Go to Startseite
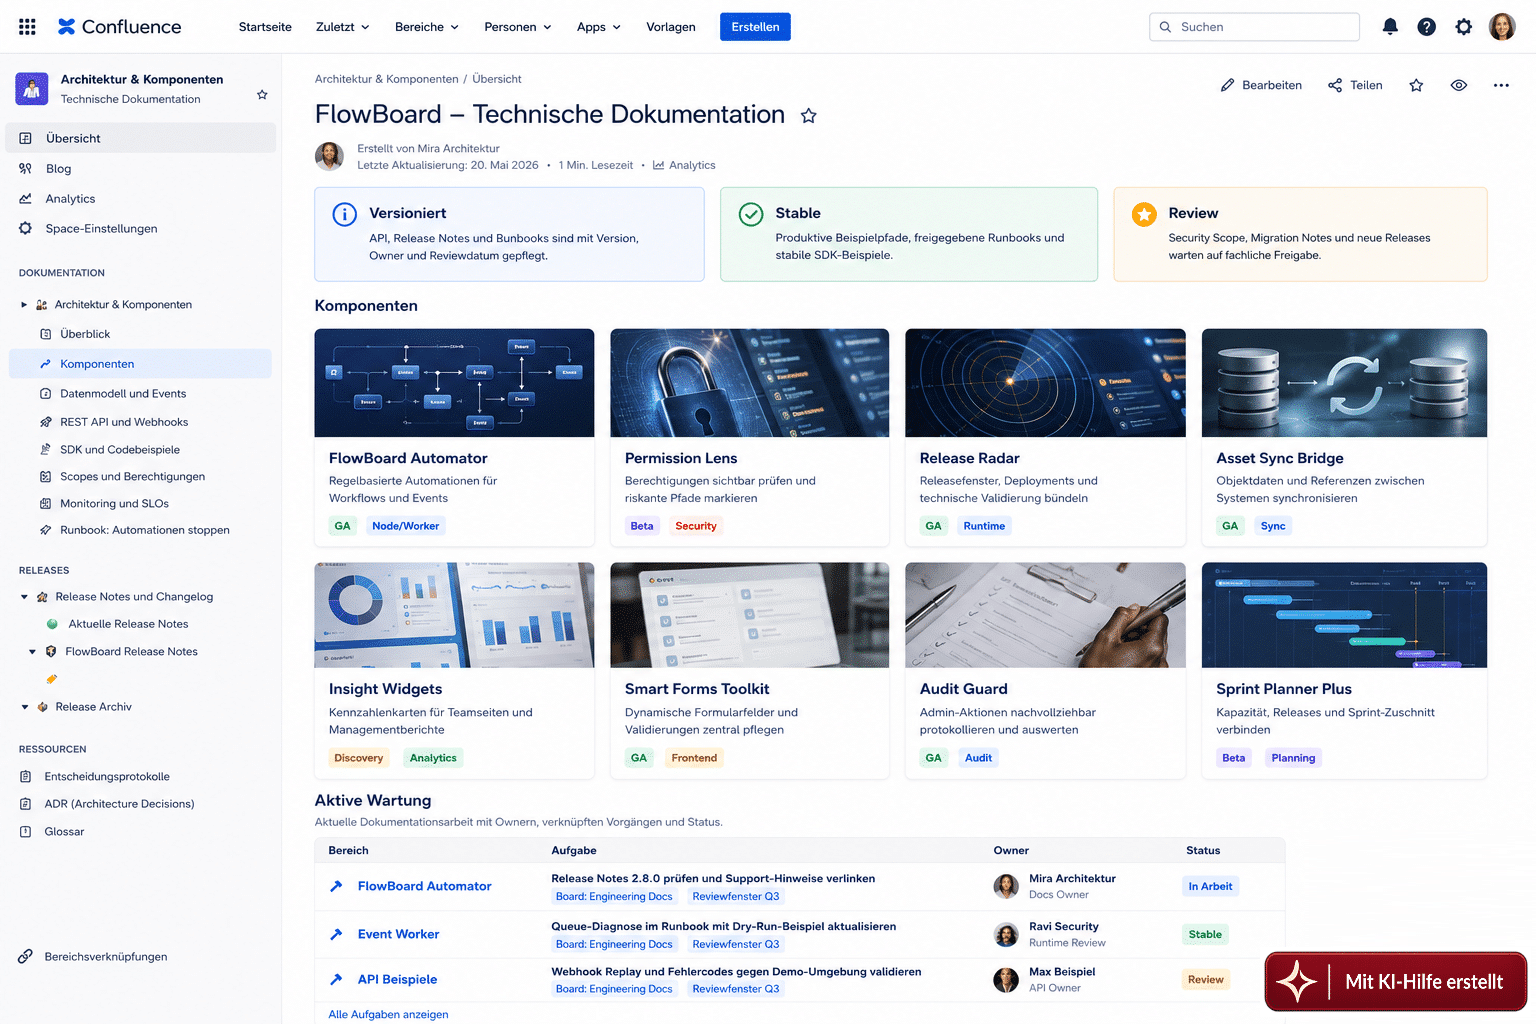 [265, 27]
